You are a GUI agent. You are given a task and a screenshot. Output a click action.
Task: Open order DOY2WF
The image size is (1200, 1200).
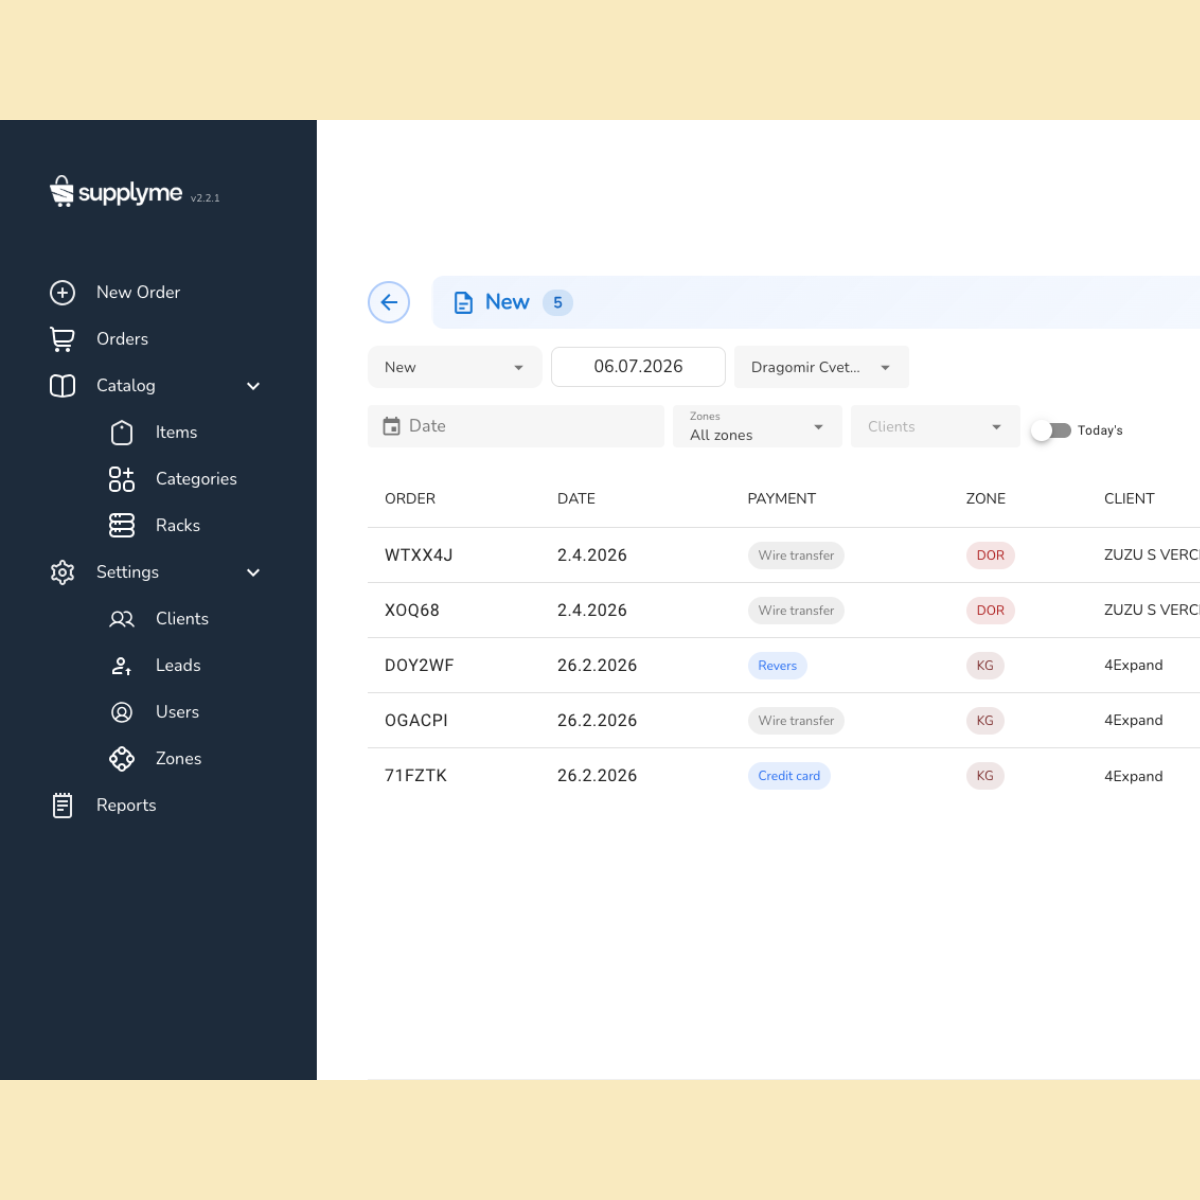tap(419, 665)
